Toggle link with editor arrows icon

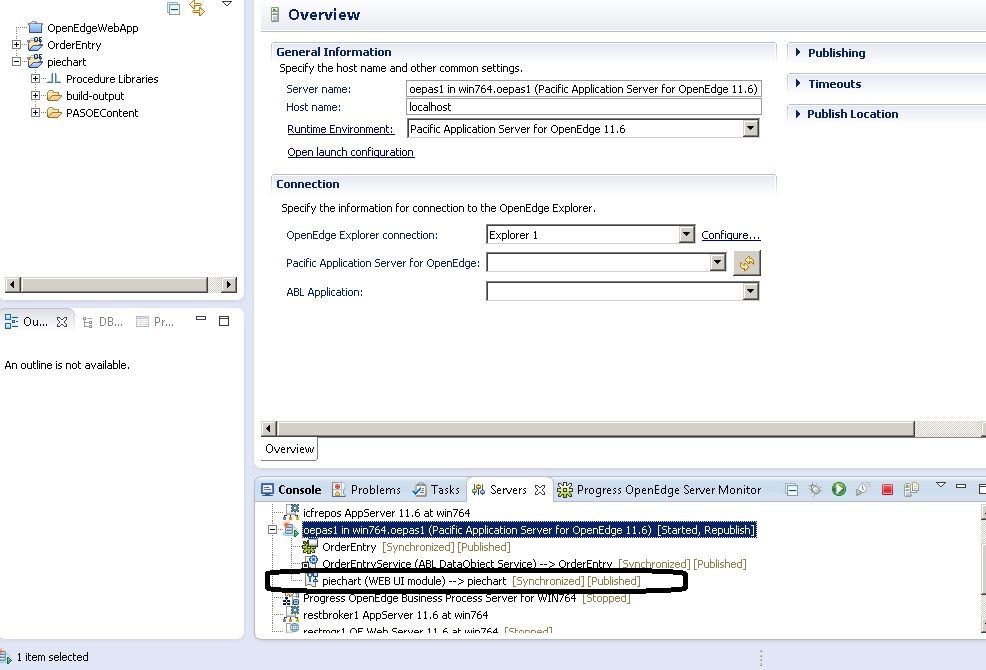(197, 8)
